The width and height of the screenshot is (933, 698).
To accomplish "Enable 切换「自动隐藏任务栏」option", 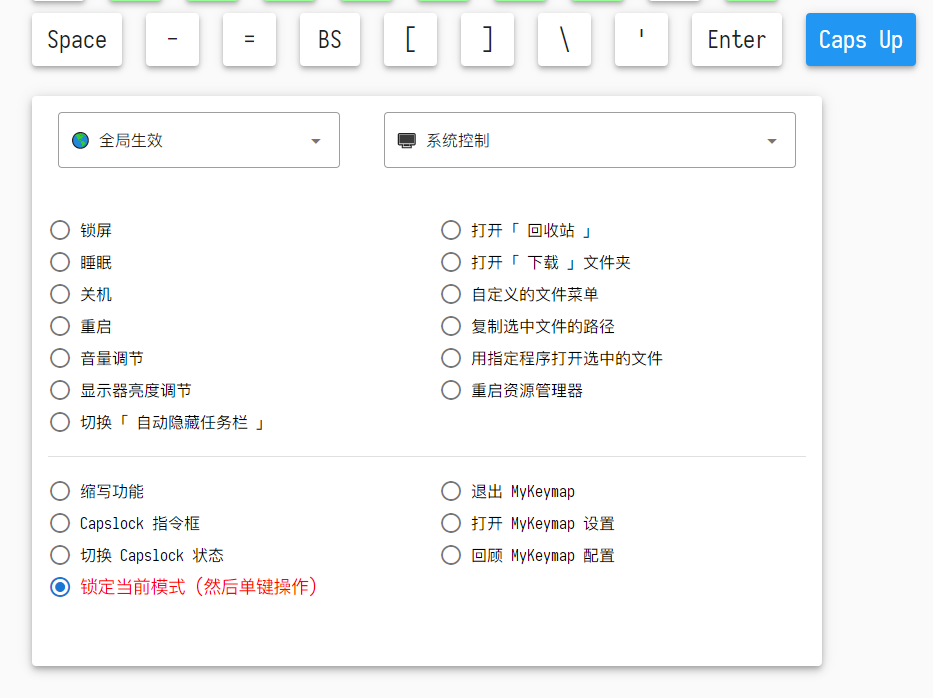I will [x=60, y=422].
